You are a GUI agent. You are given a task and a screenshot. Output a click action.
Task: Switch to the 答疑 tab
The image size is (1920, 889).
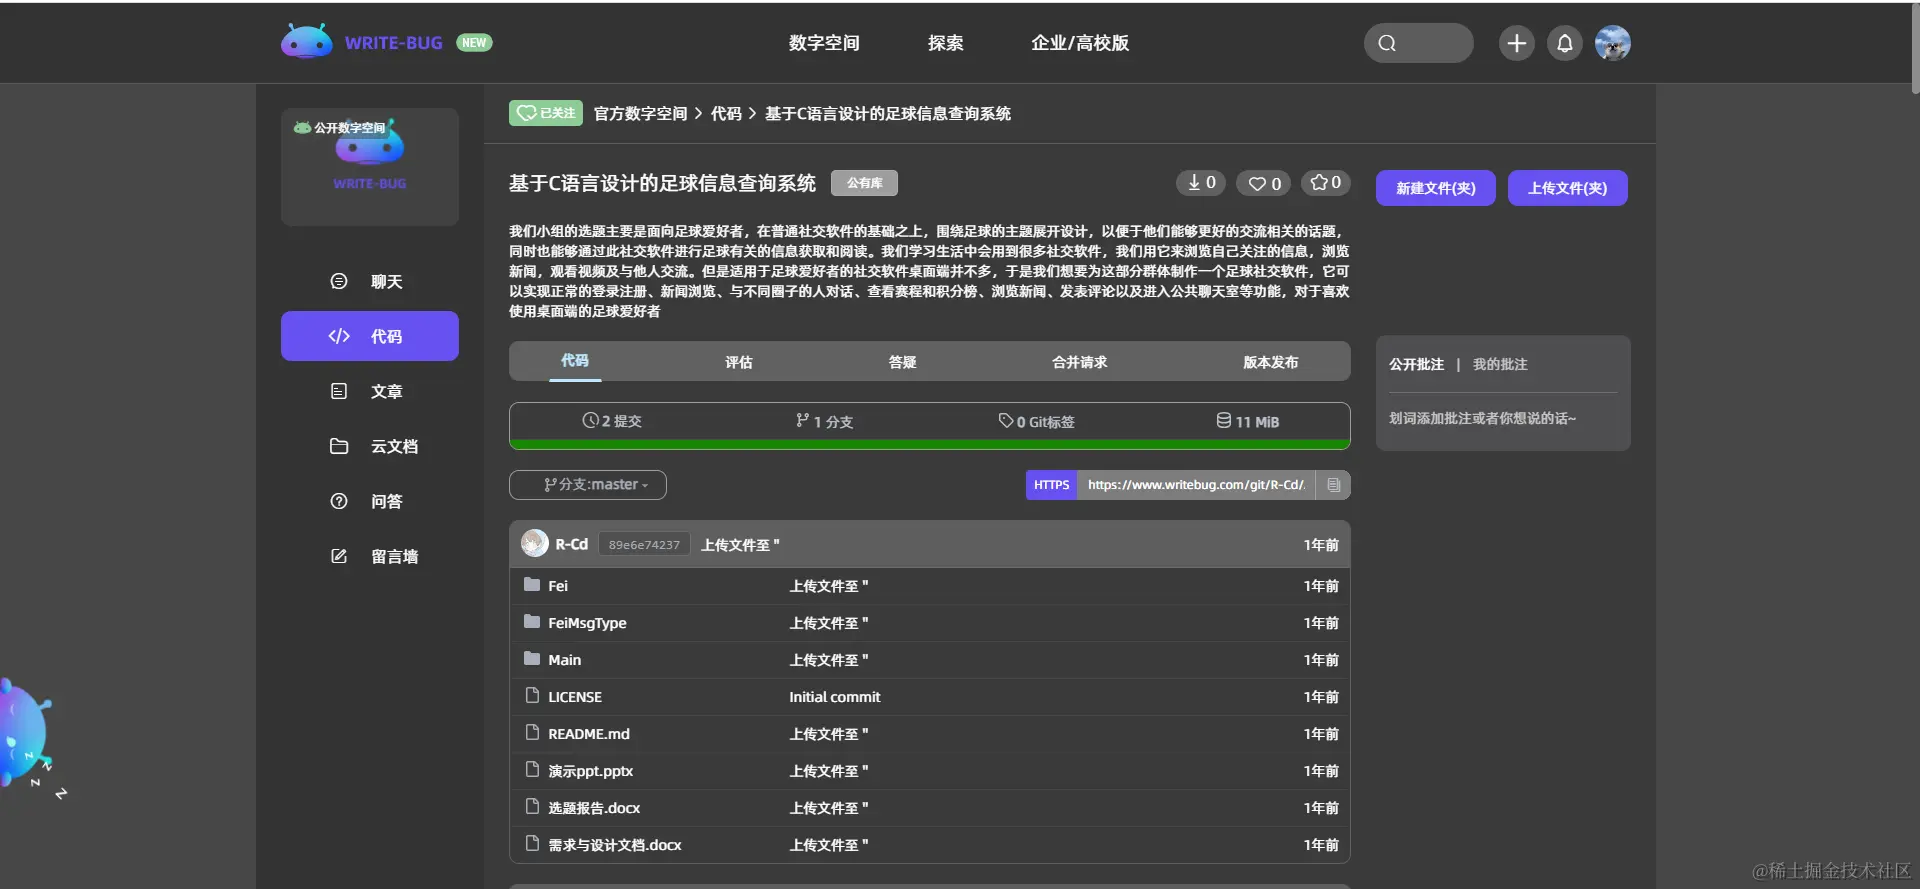click(x=903, y=362)
